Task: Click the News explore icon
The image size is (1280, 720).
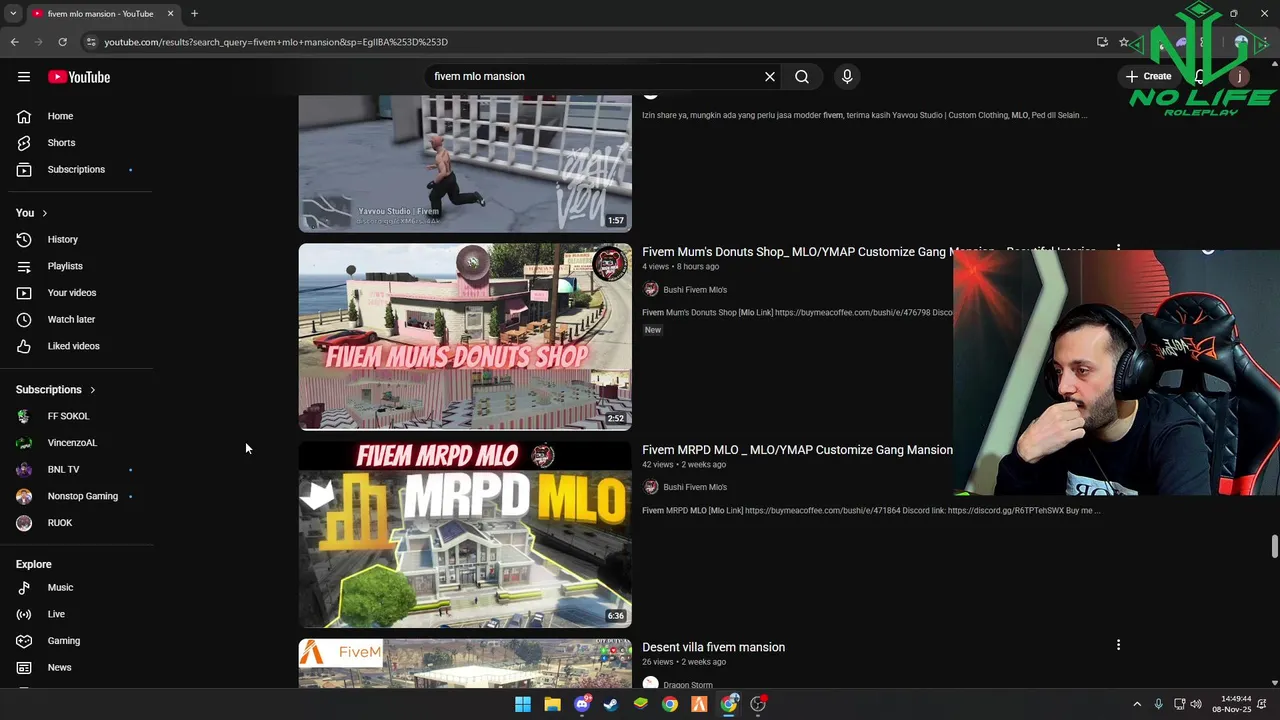Action: click(25, 667)
